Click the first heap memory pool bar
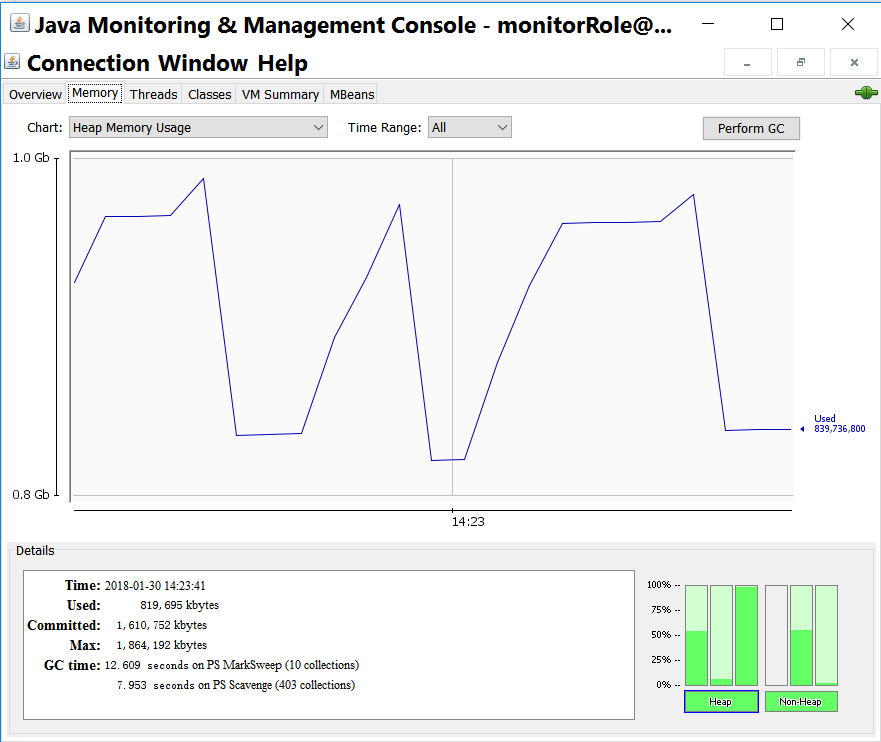The image size is (881, 742). pos(696,635)
